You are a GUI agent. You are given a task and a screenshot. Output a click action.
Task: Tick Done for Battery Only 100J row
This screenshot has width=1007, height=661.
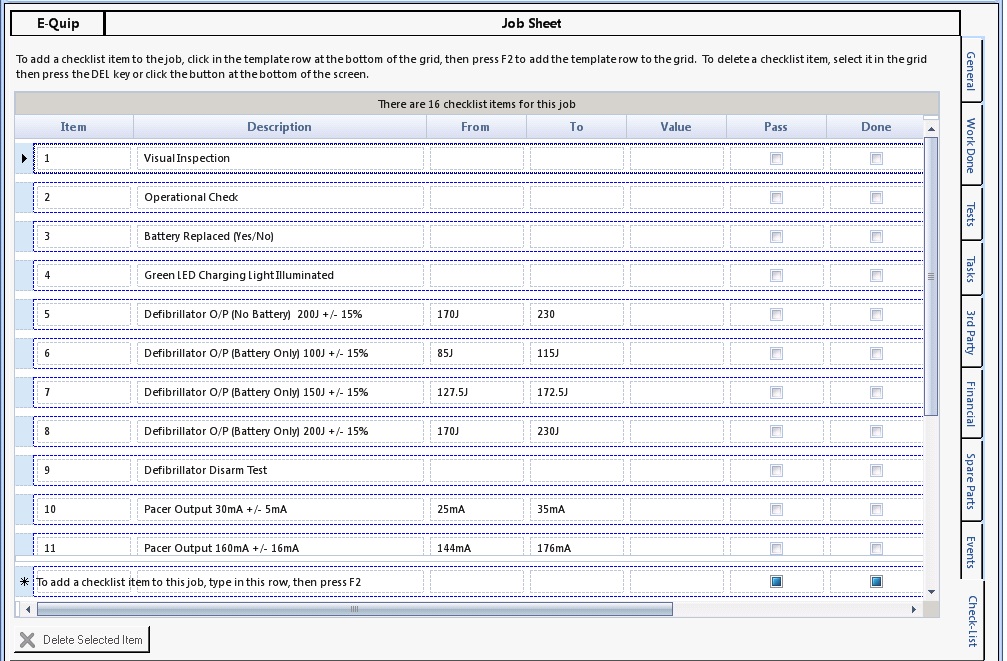point(876,354)
